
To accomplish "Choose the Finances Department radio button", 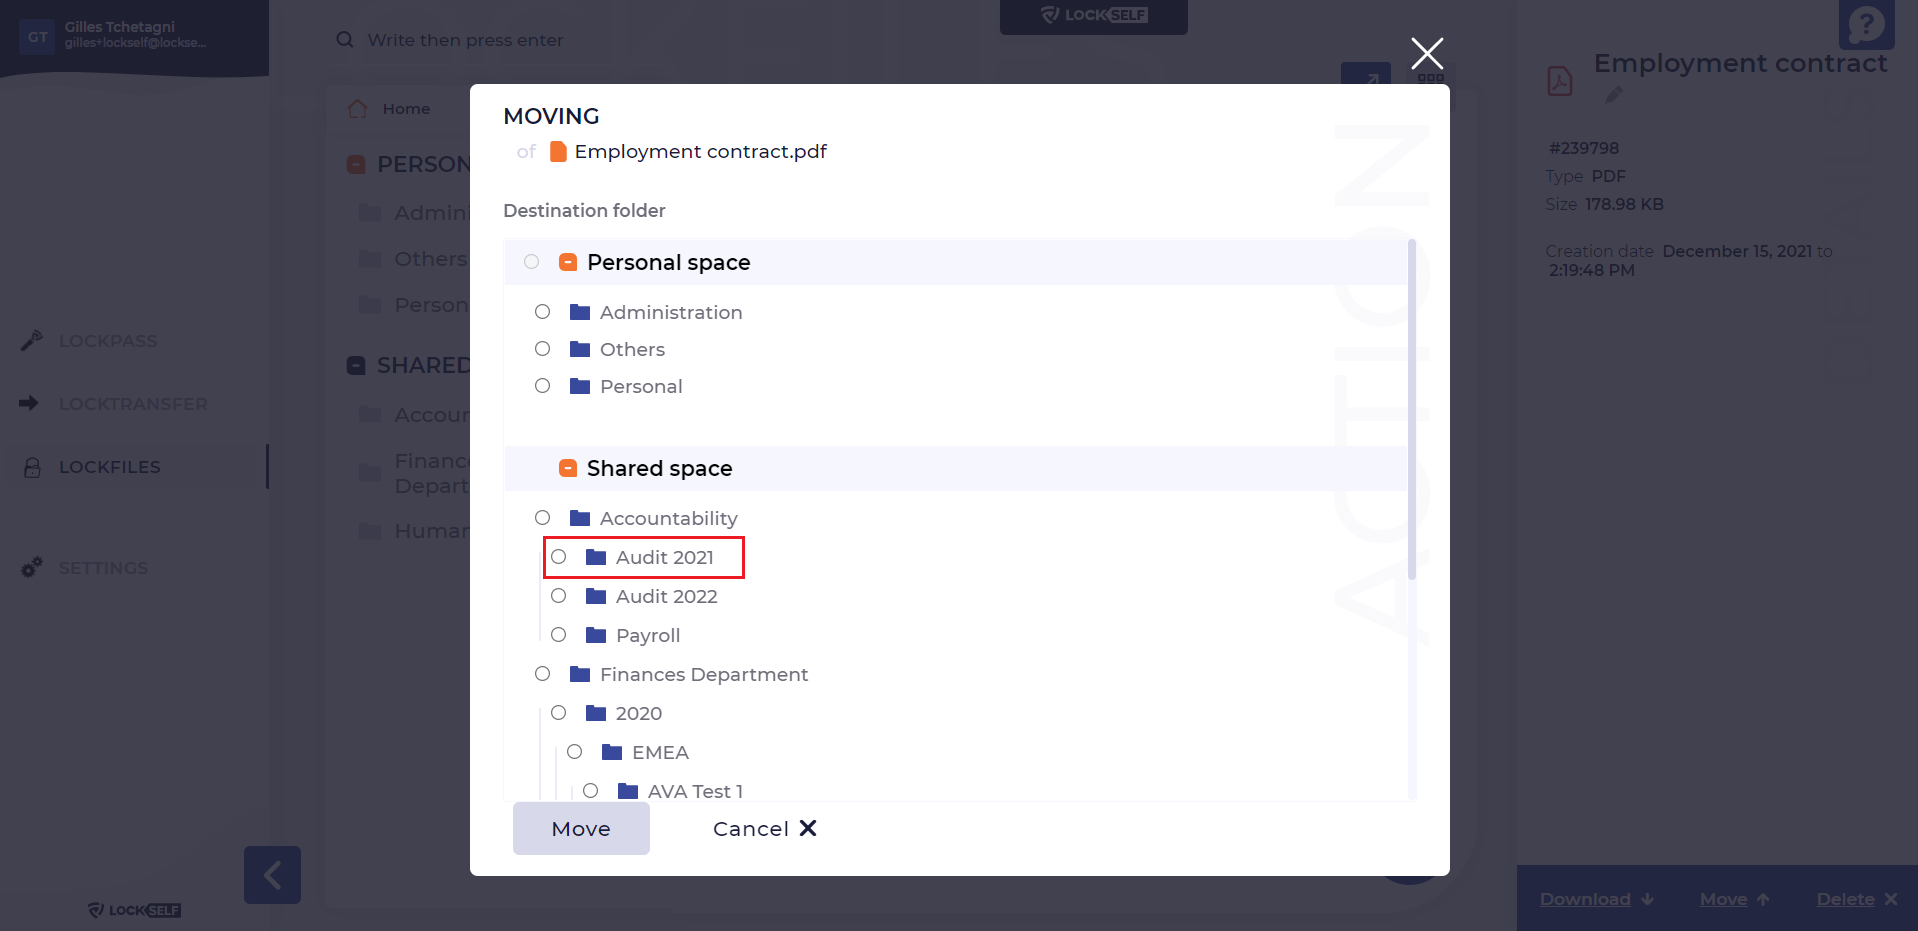I will coord(543,674).
